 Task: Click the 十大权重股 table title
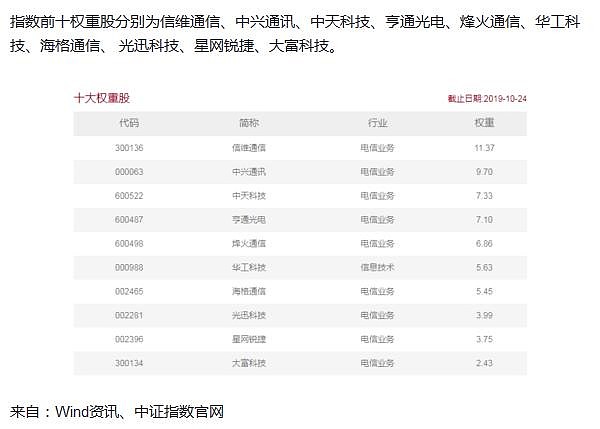point(102,98)
